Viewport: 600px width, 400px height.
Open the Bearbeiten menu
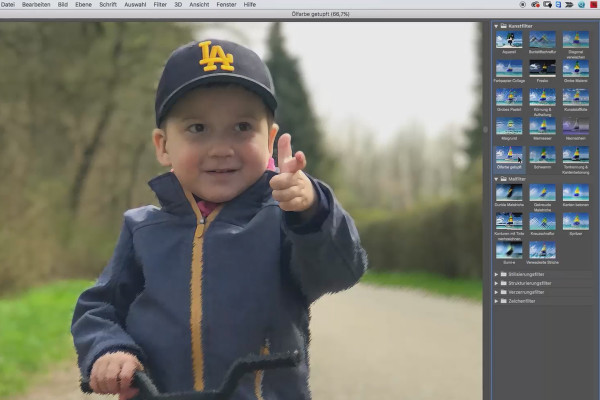(36, 5)
